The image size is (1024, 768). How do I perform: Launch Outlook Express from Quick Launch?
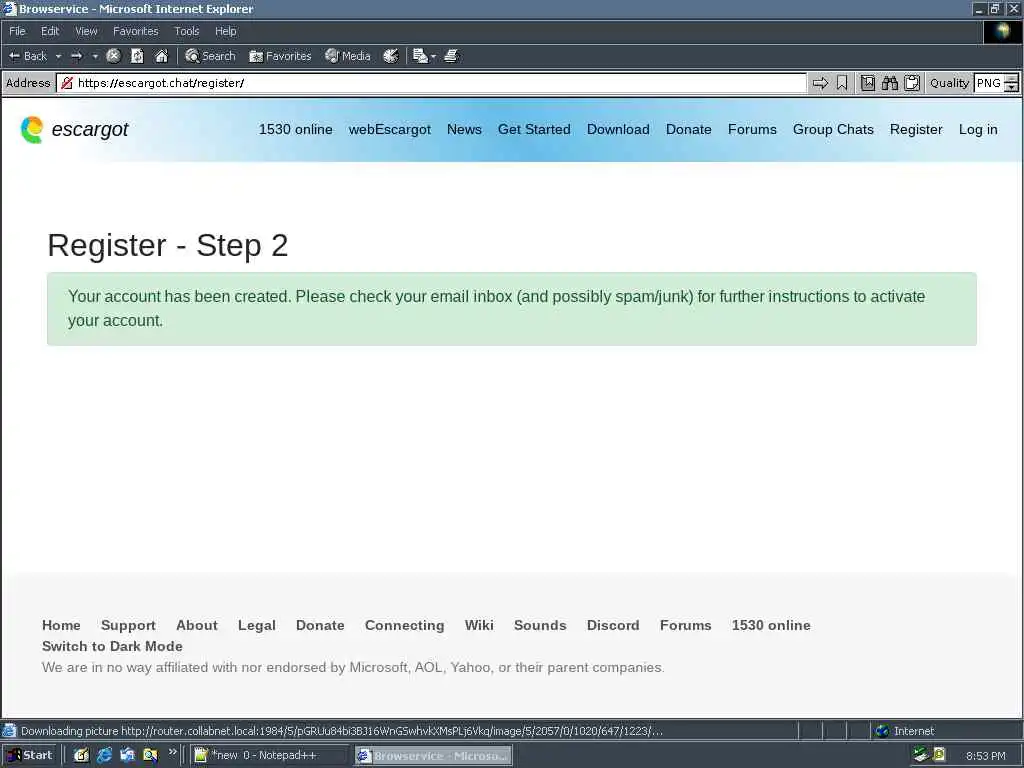pos(127,755)
